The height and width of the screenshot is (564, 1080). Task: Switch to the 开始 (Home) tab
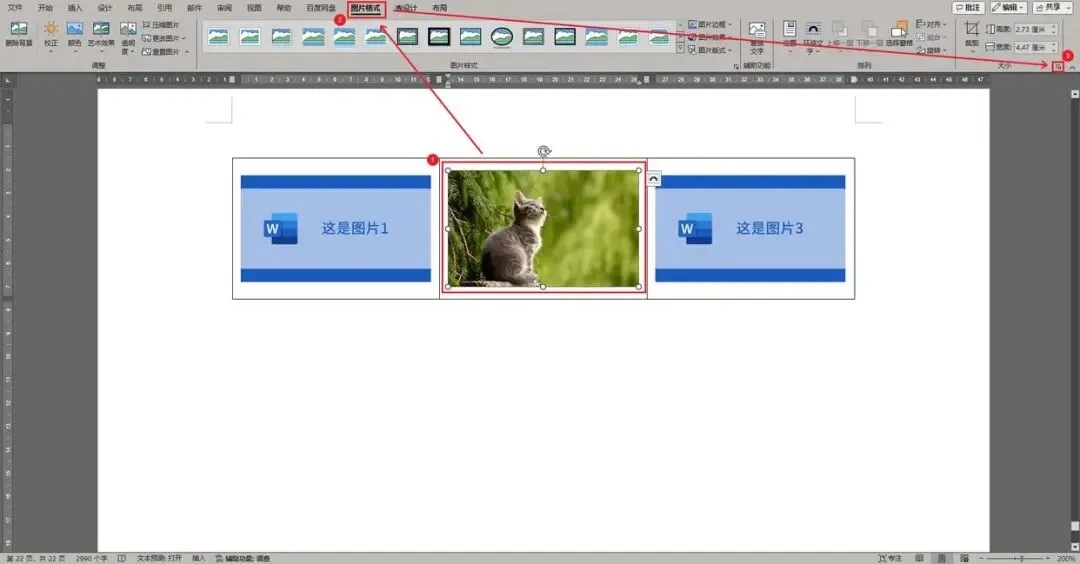45,8
